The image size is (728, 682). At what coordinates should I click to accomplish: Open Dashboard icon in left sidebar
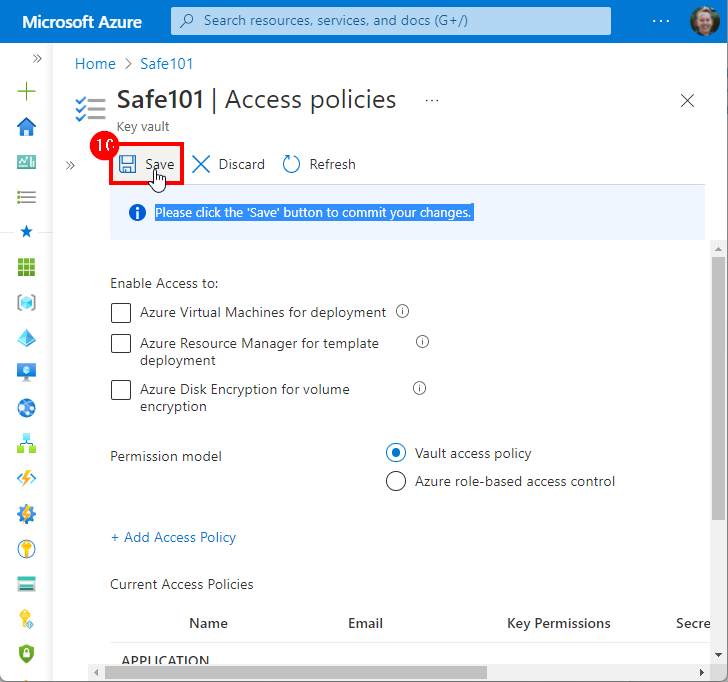(x=27, y=161)
